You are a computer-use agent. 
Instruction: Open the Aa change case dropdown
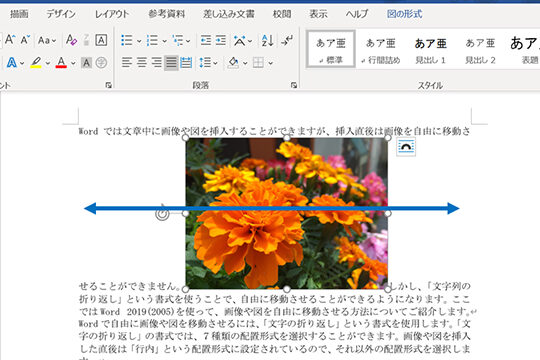[x=47, y=40]
